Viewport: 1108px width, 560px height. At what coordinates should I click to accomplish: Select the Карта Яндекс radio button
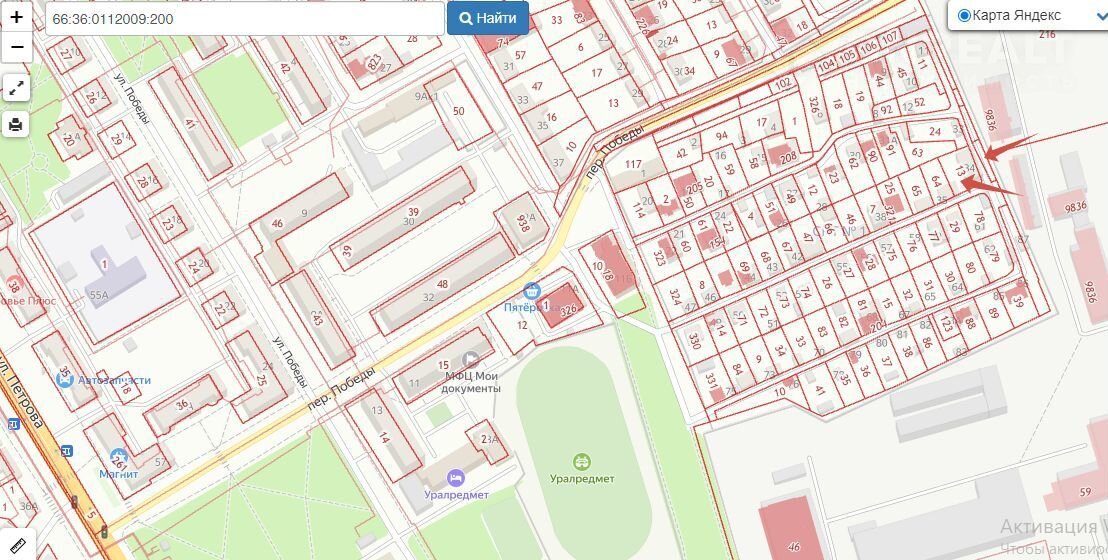[964, 15]
